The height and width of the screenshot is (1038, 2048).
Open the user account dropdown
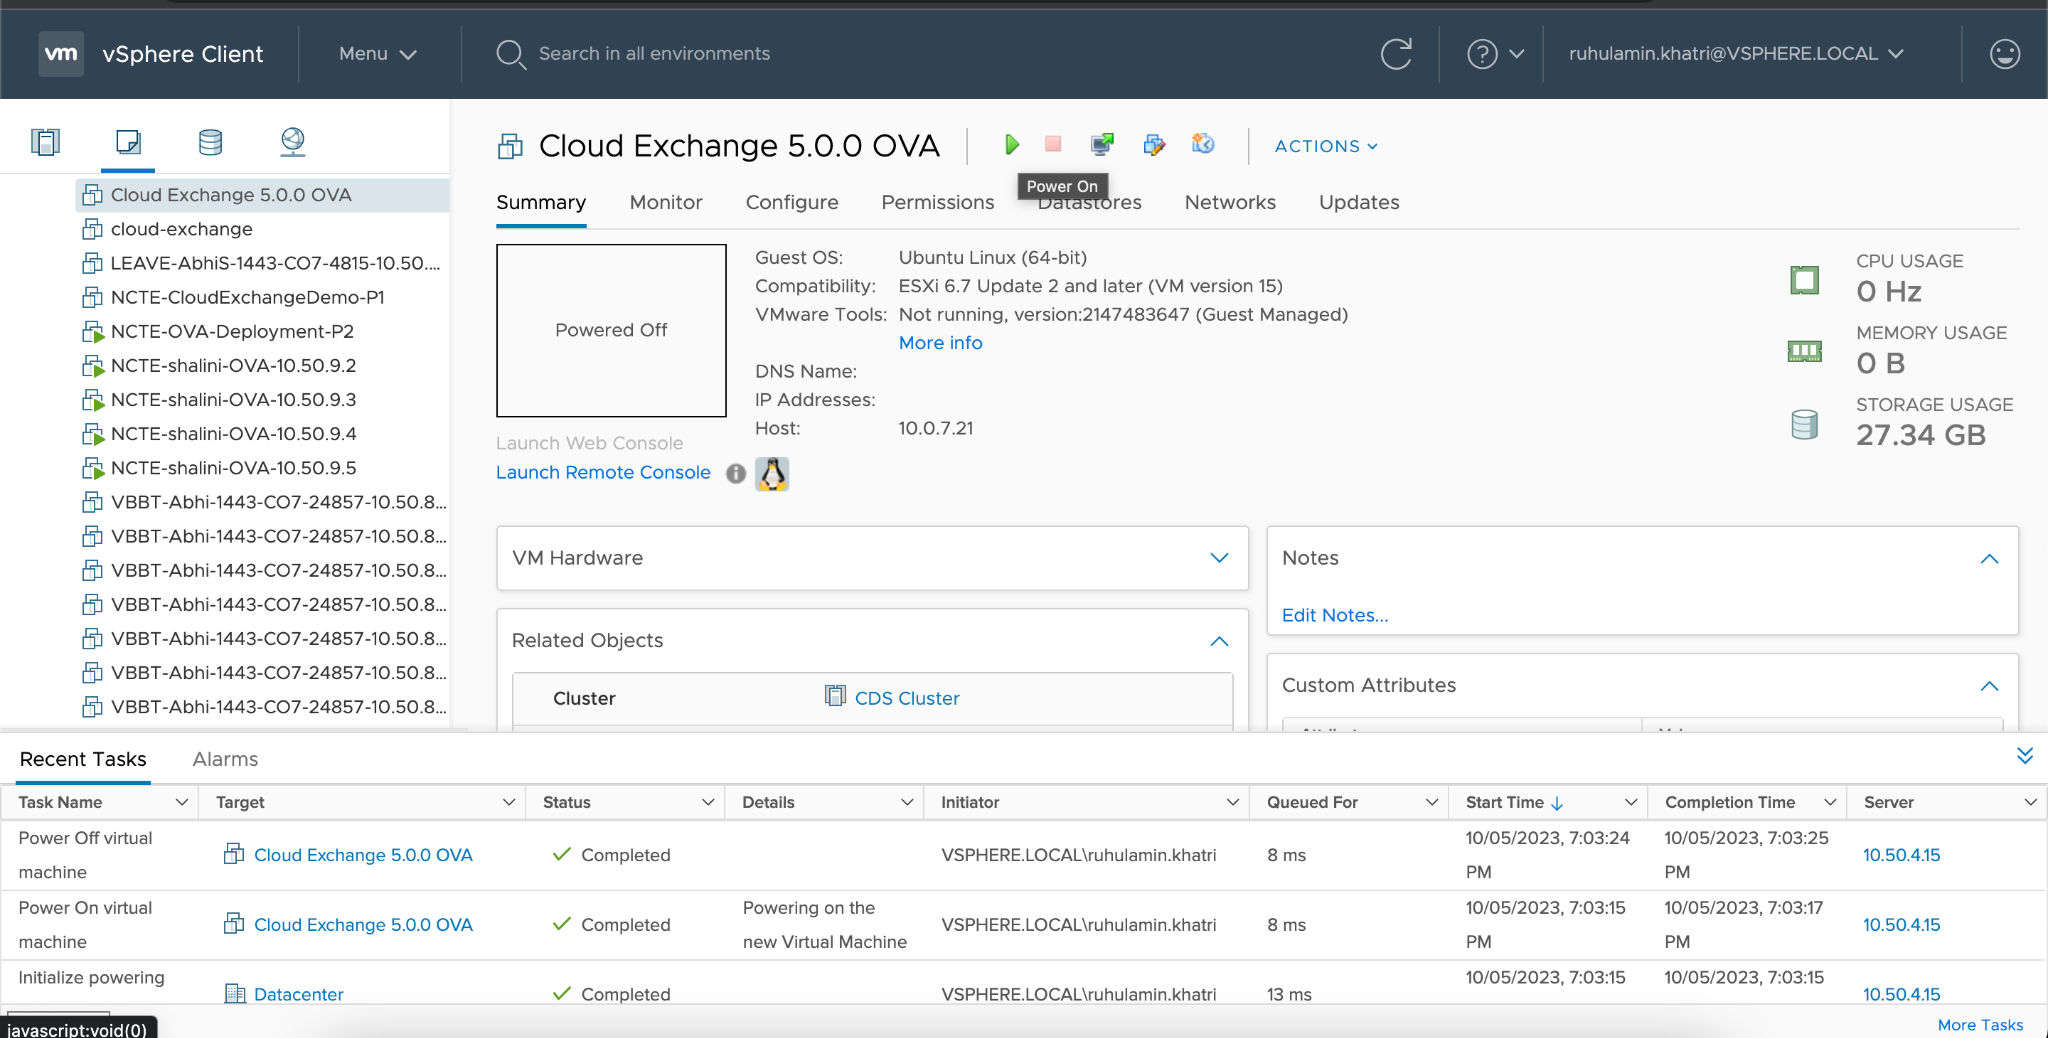pyautogui.click(x=1736, y=54)
